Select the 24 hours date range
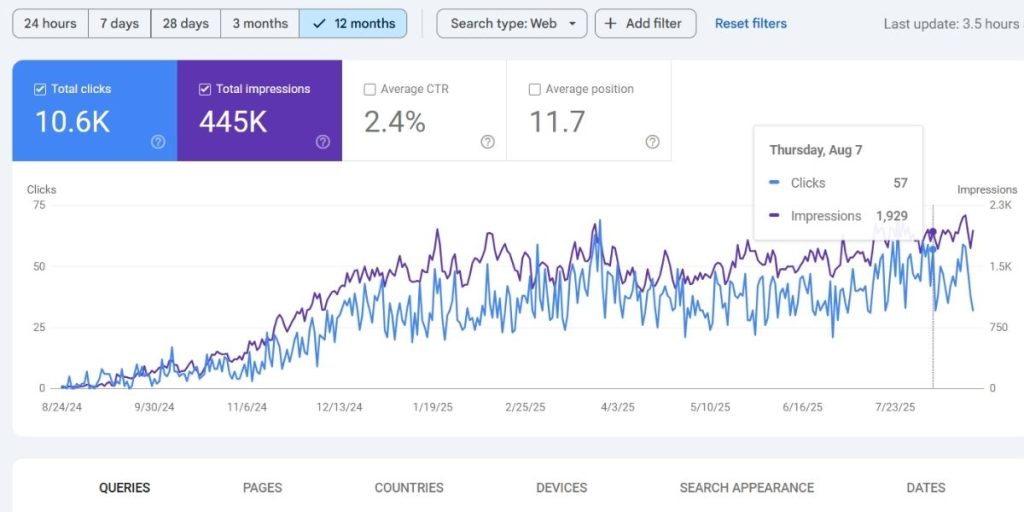The image size is (1024, 512). click(x=50, y=23)
